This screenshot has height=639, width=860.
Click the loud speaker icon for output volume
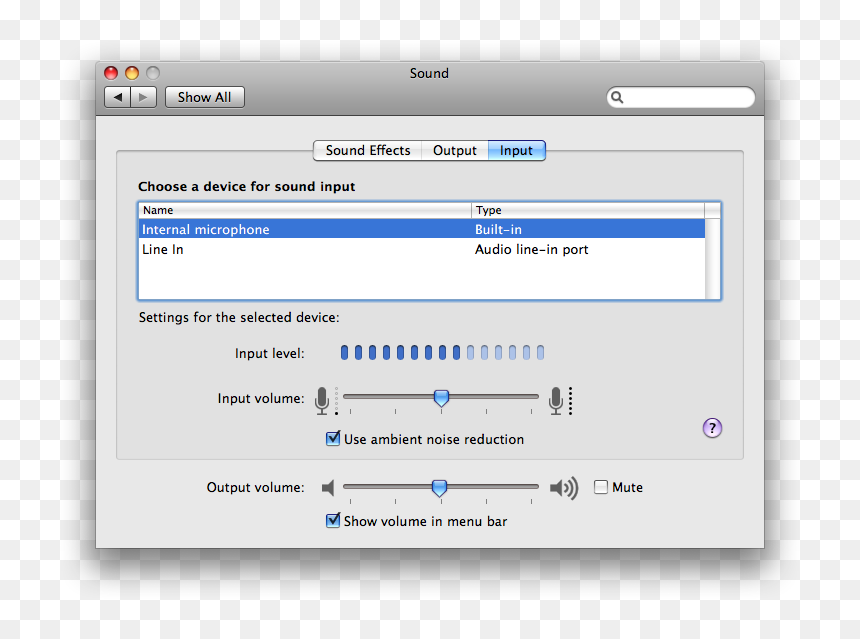pos(563,487)
